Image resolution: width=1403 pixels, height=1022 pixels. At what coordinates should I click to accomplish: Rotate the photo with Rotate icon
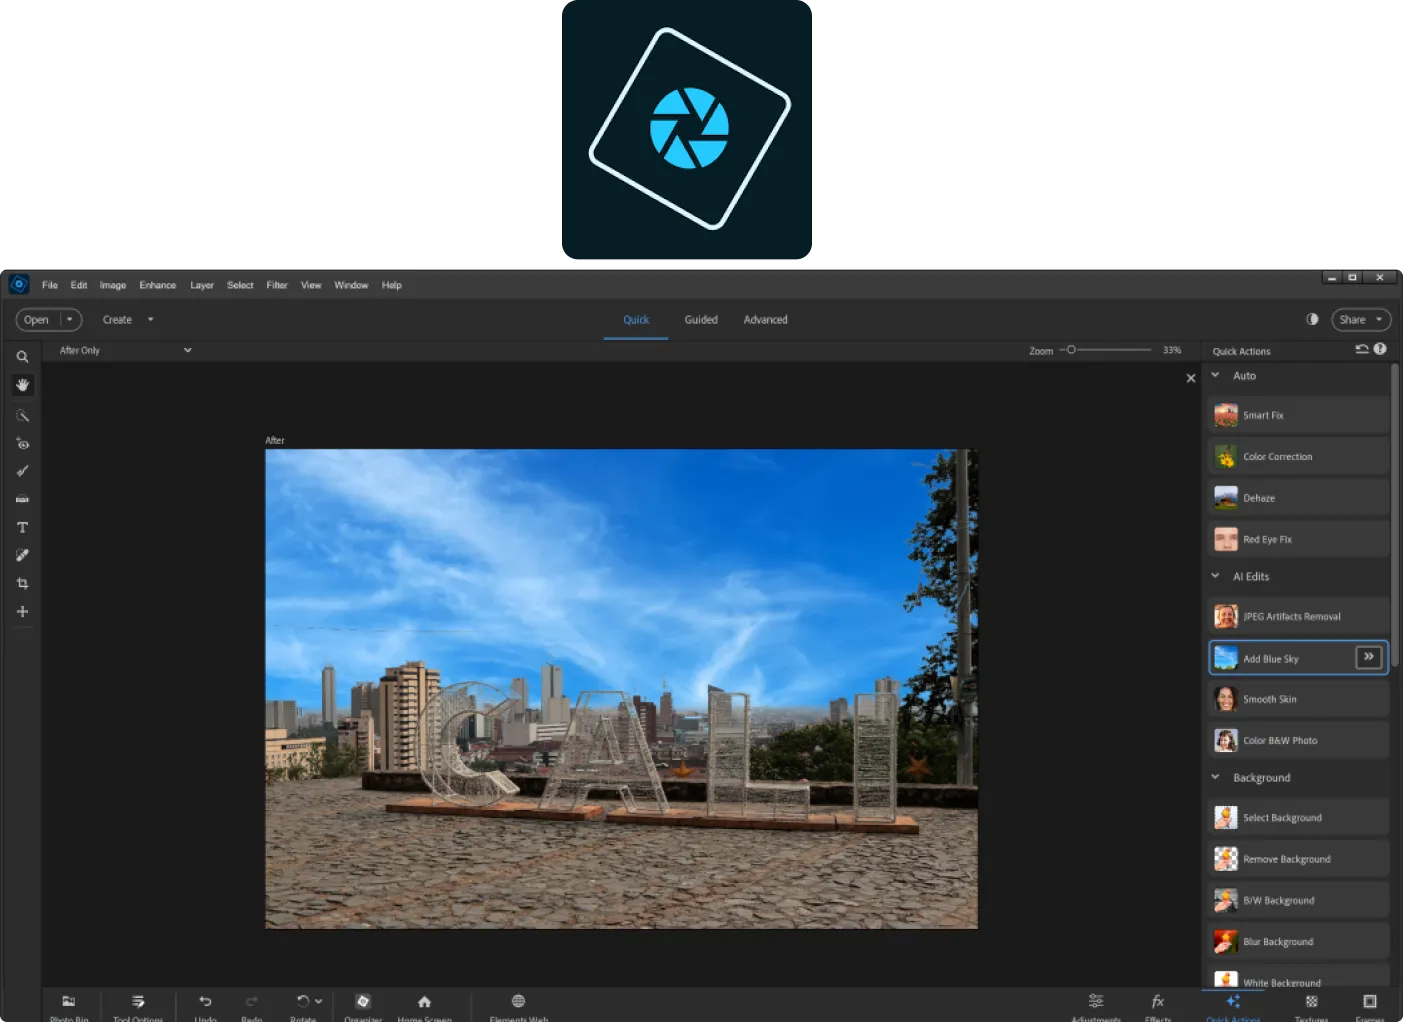point(303,1001)
